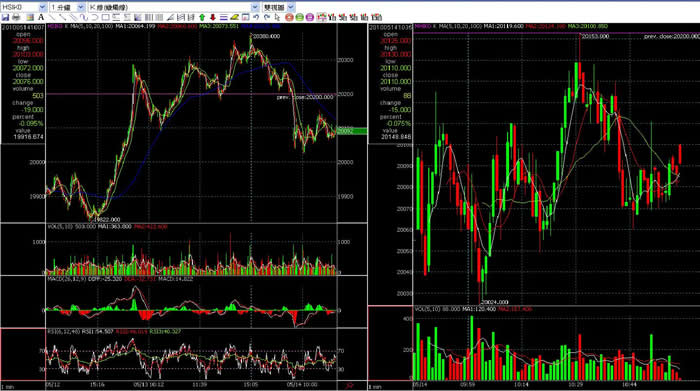The height and width of the screenshot is (391, 700).
Task: Click the Save floppy disk icon
Action: click(5, 17)
